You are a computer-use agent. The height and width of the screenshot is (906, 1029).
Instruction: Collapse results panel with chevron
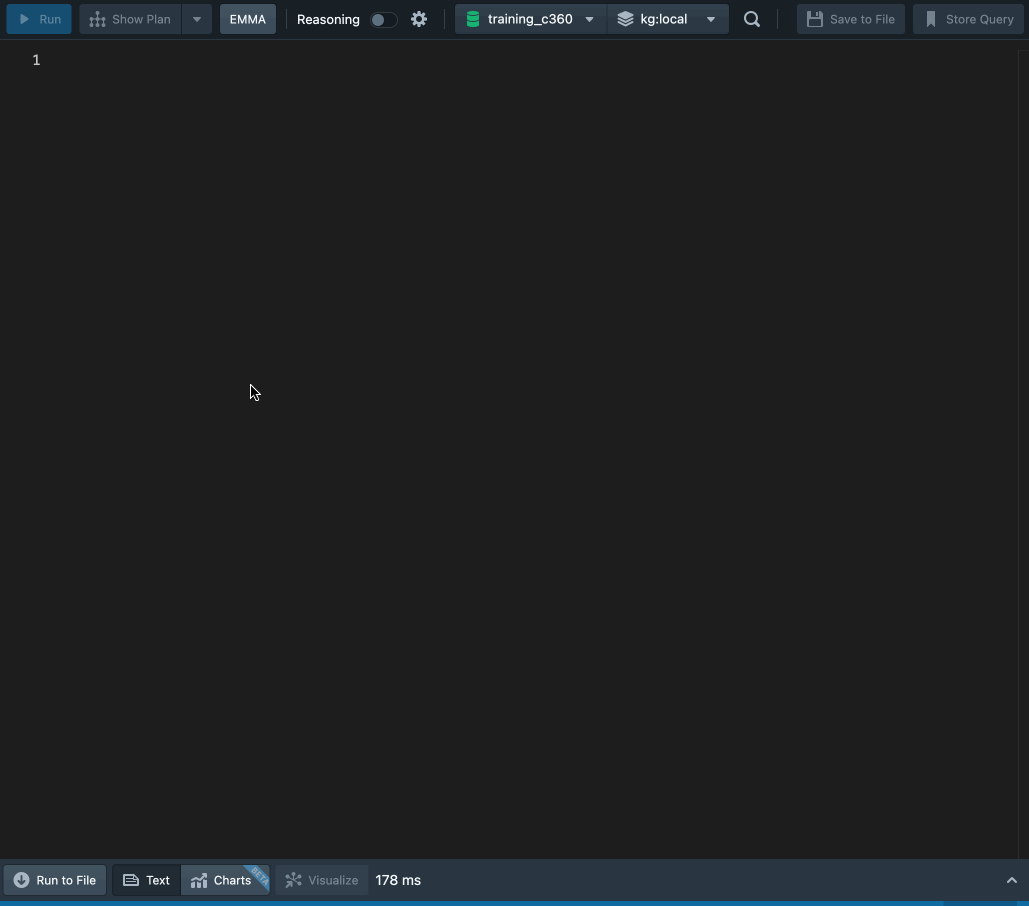pyautogui.click(x=1011, y=880)
